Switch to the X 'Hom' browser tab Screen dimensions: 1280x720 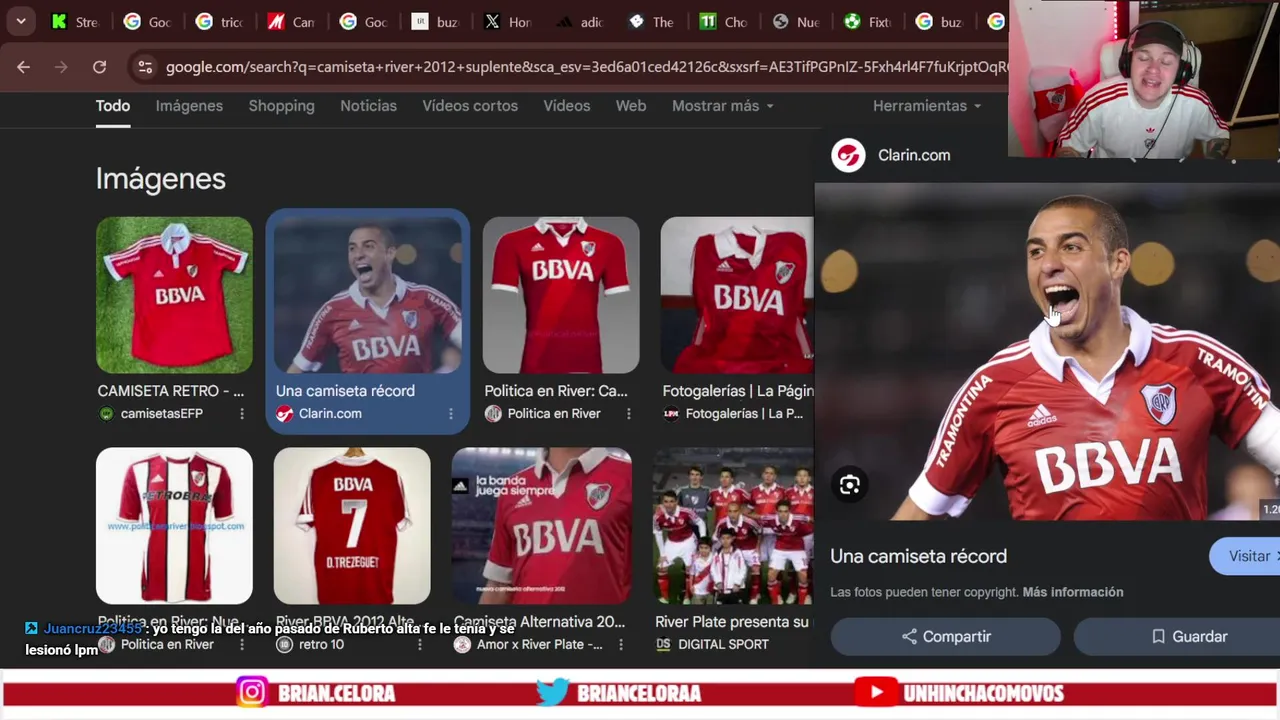(507, 21)
